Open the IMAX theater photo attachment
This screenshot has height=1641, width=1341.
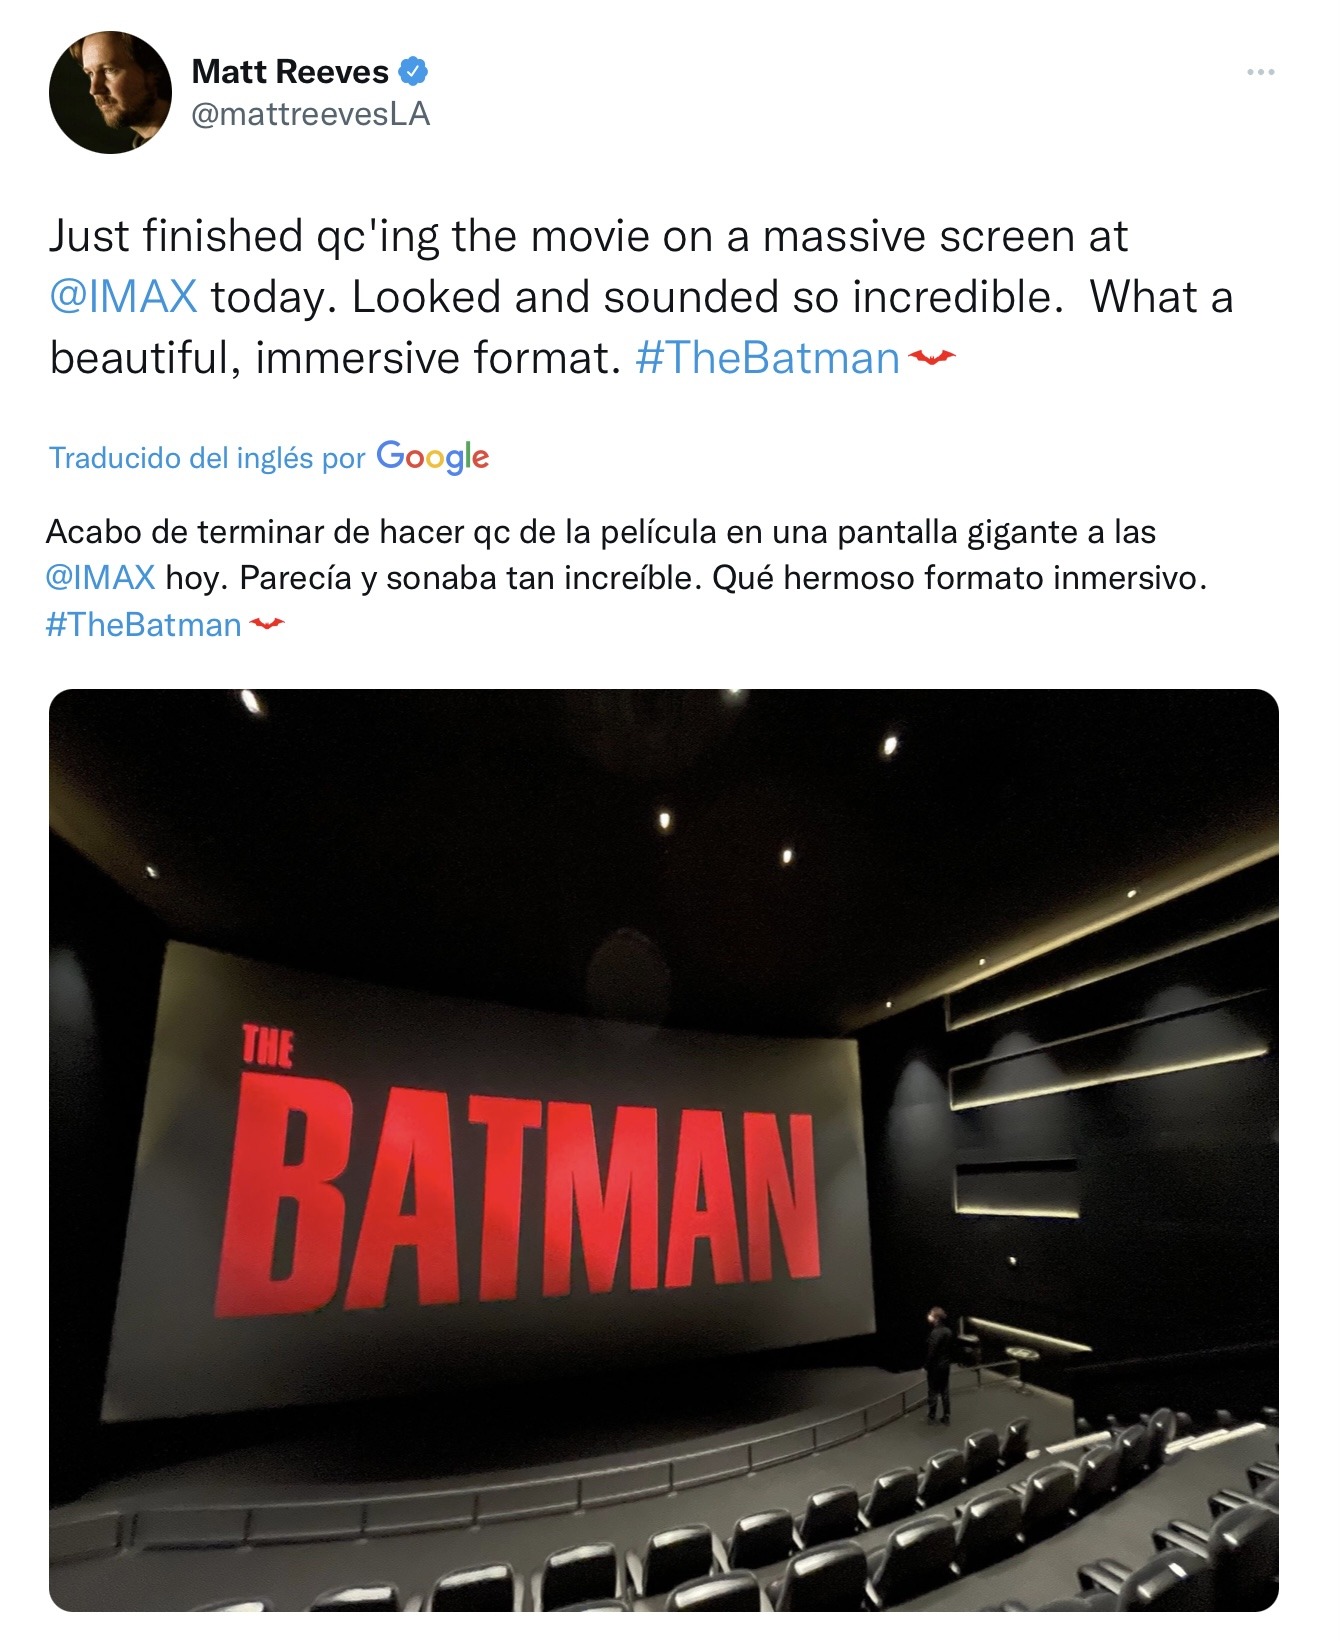[x=664, y=1149]
